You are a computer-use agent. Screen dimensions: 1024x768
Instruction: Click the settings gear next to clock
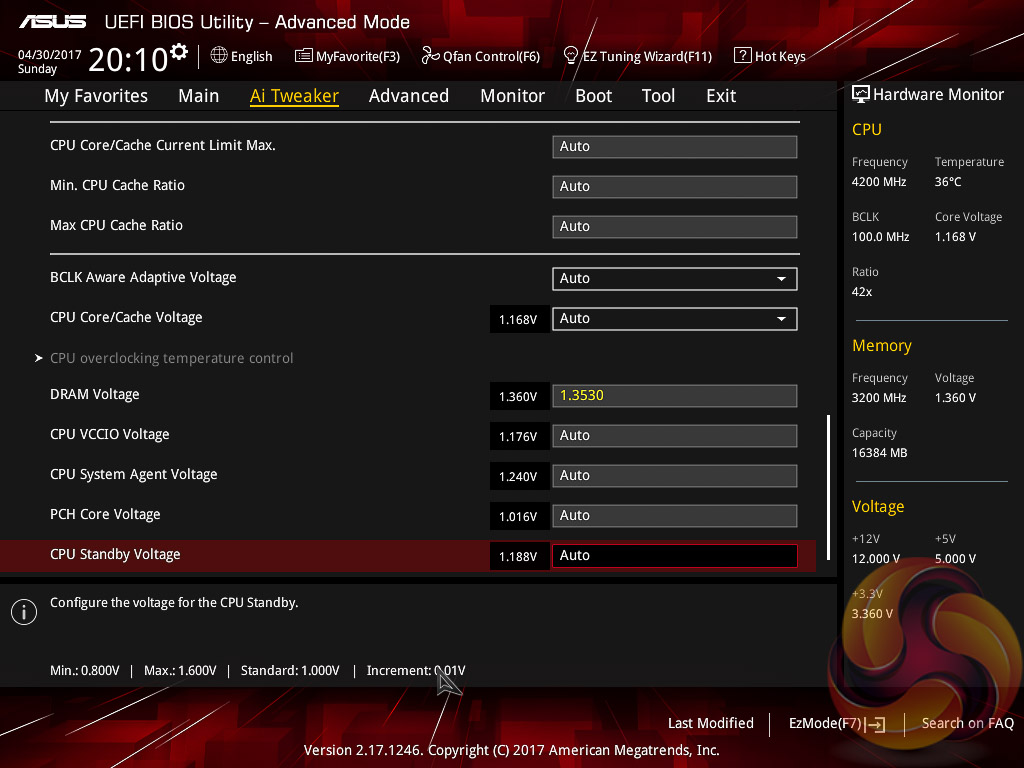(179, 51)
